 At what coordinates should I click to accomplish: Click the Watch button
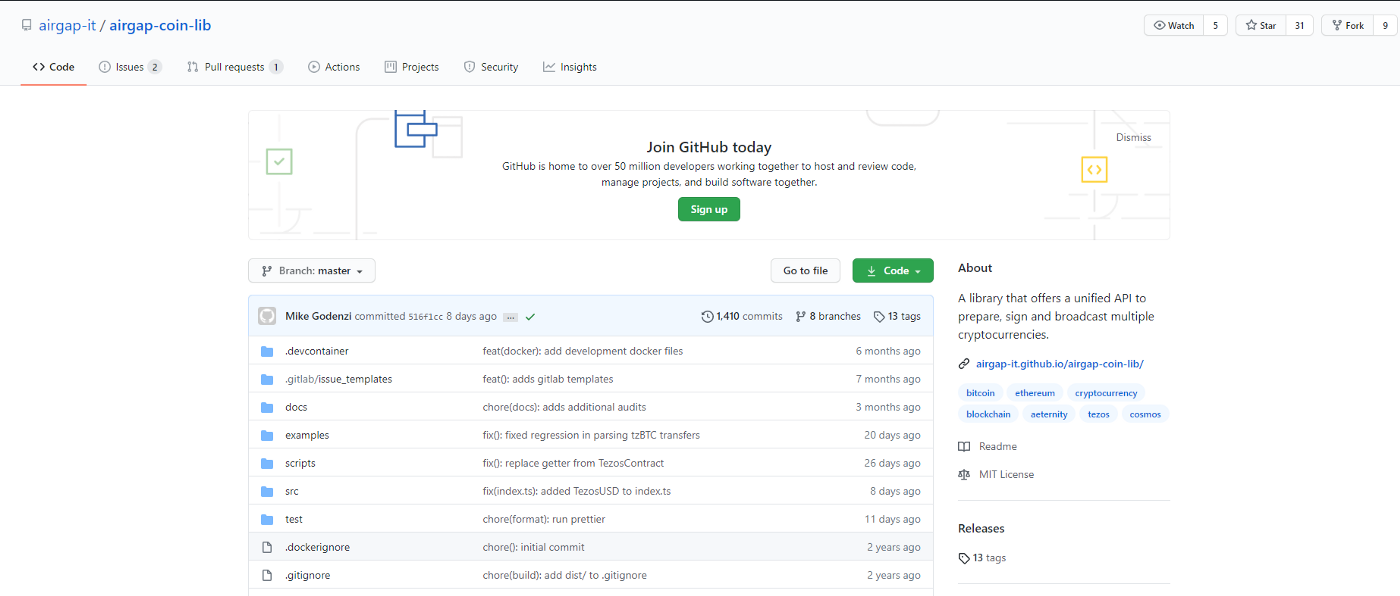pos(1174,26)
